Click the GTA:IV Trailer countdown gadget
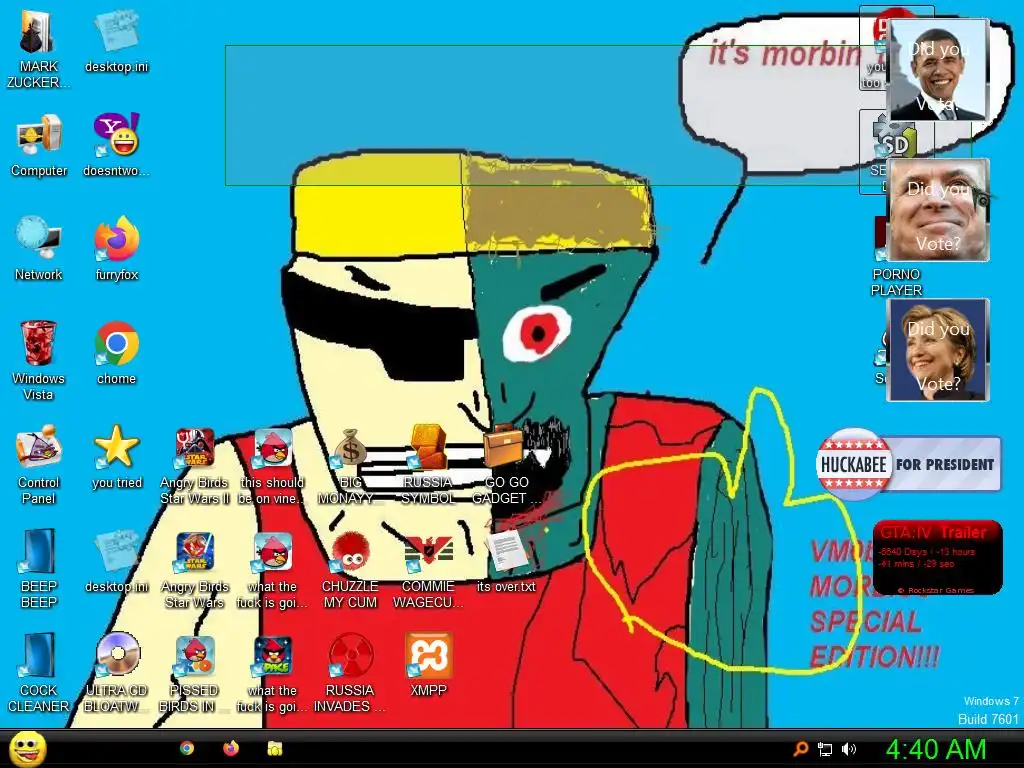The image size is (1024, 768). pos(937,558)
